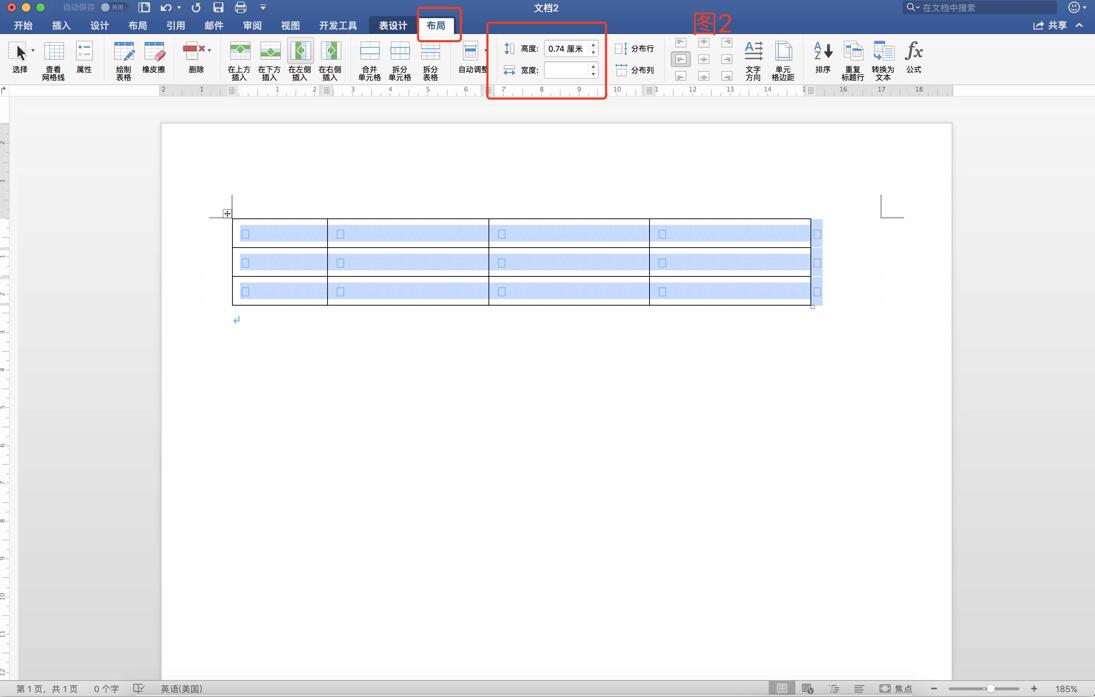The height and width of the screenshot is (697, 1095).
Task: Open the 视图 (View) tab
Action: coord(290,25)
